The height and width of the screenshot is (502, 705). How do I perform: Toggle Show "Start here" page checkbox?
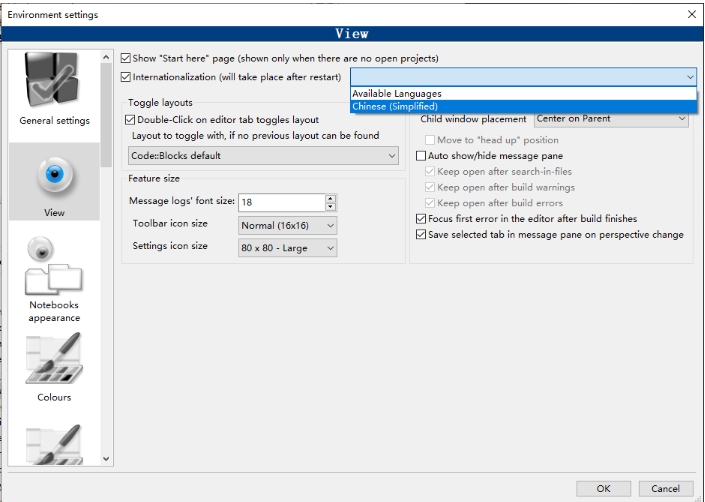(x=126, y=58)
